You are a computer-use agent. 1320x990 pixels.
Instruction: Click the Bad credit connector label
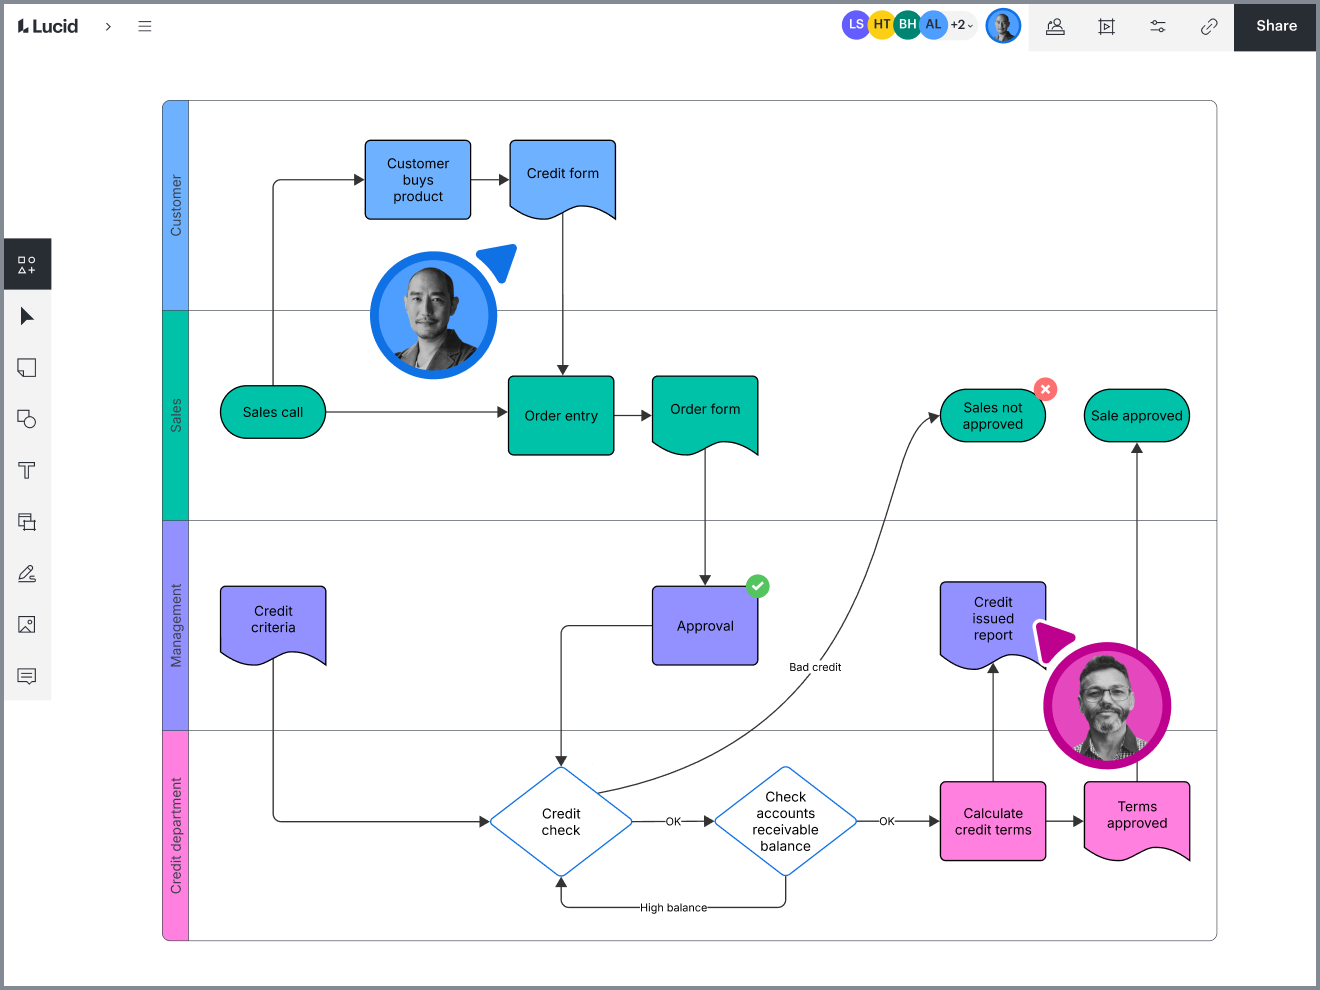[x=815, y=667]
